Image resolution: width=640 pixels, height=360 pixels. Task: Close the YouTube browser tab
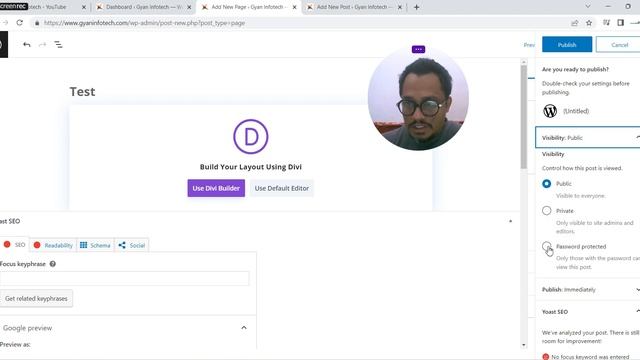(x=84, y=7)
